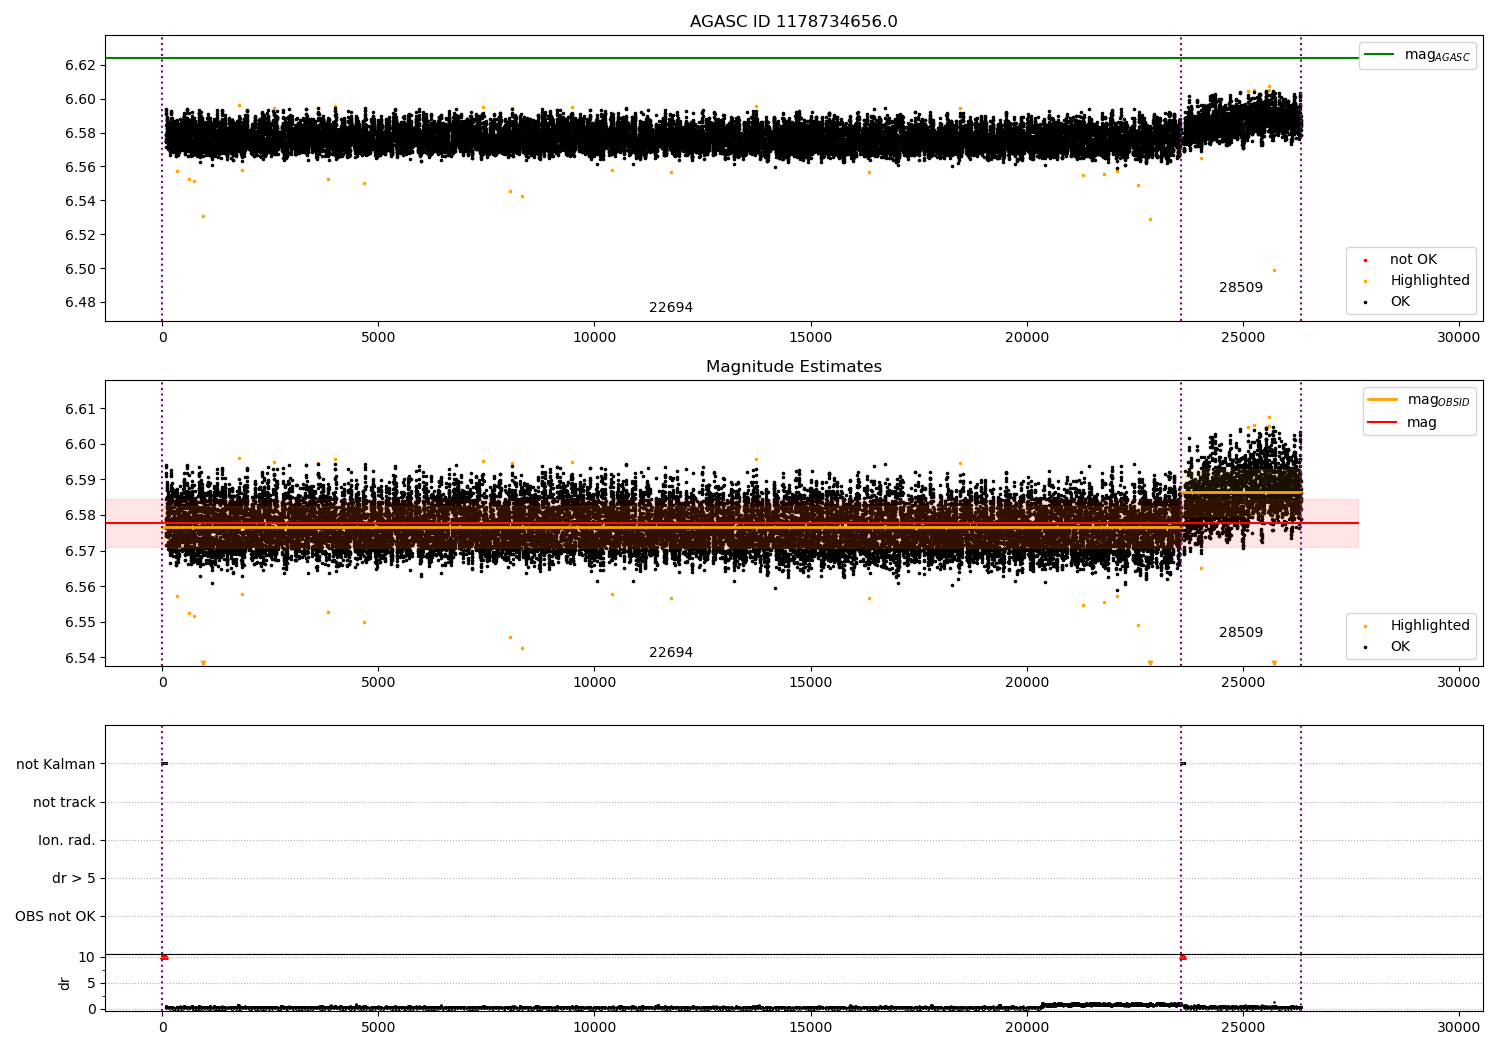Select the mag OBSID legend label

(1439, 400)
